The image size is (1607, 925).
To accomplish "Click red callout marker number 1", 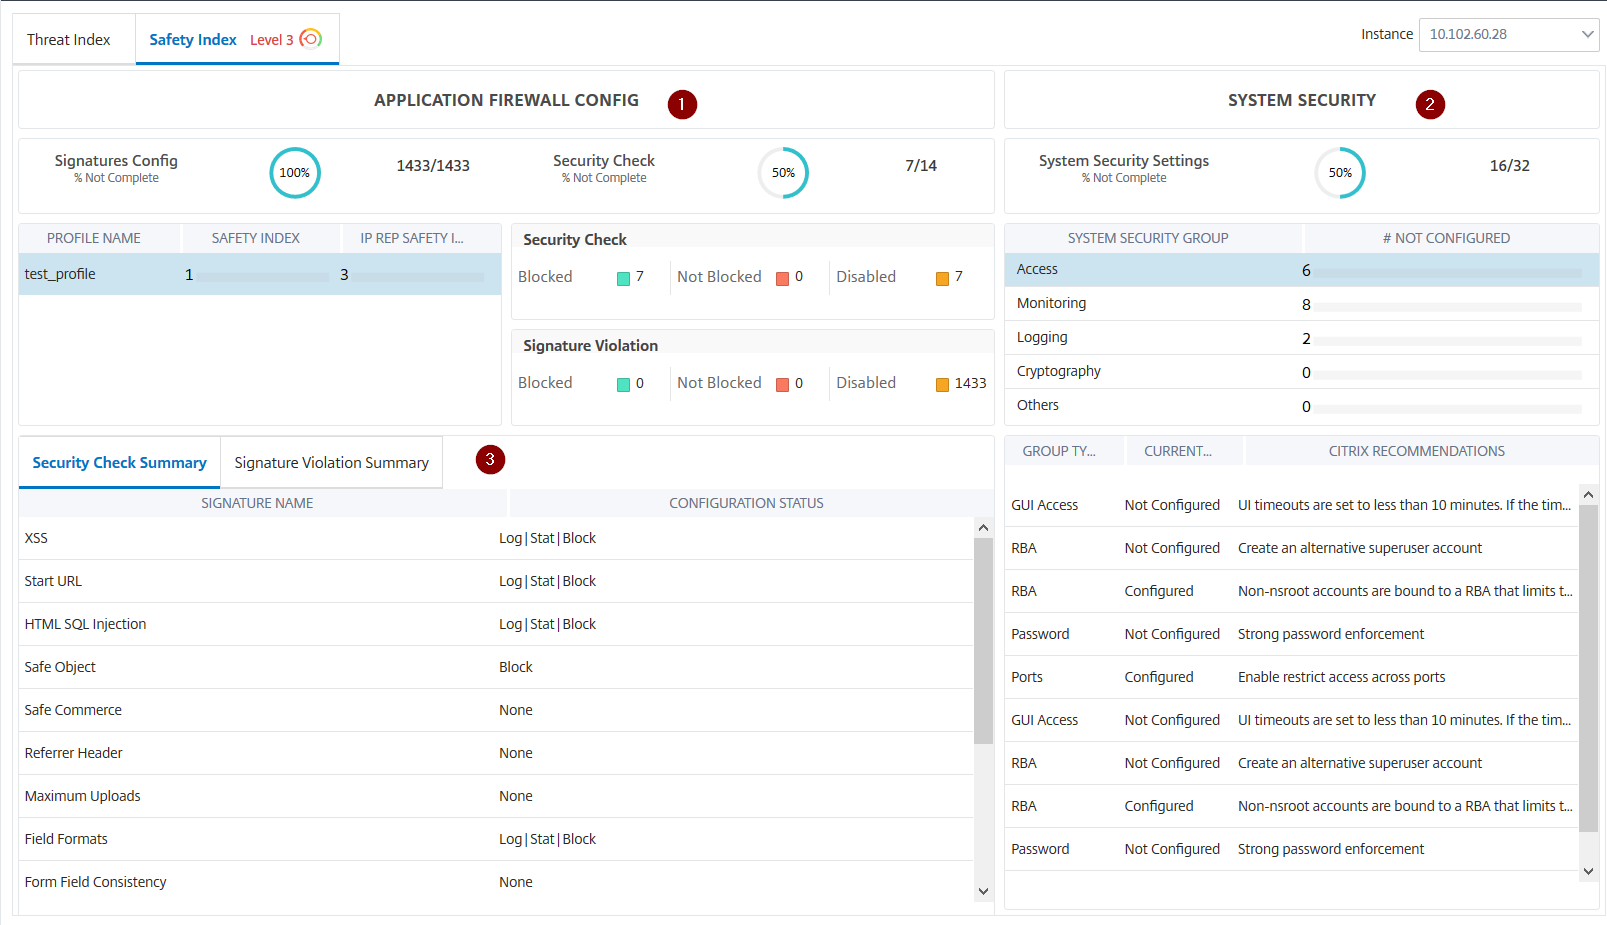I will click(682, 104).
